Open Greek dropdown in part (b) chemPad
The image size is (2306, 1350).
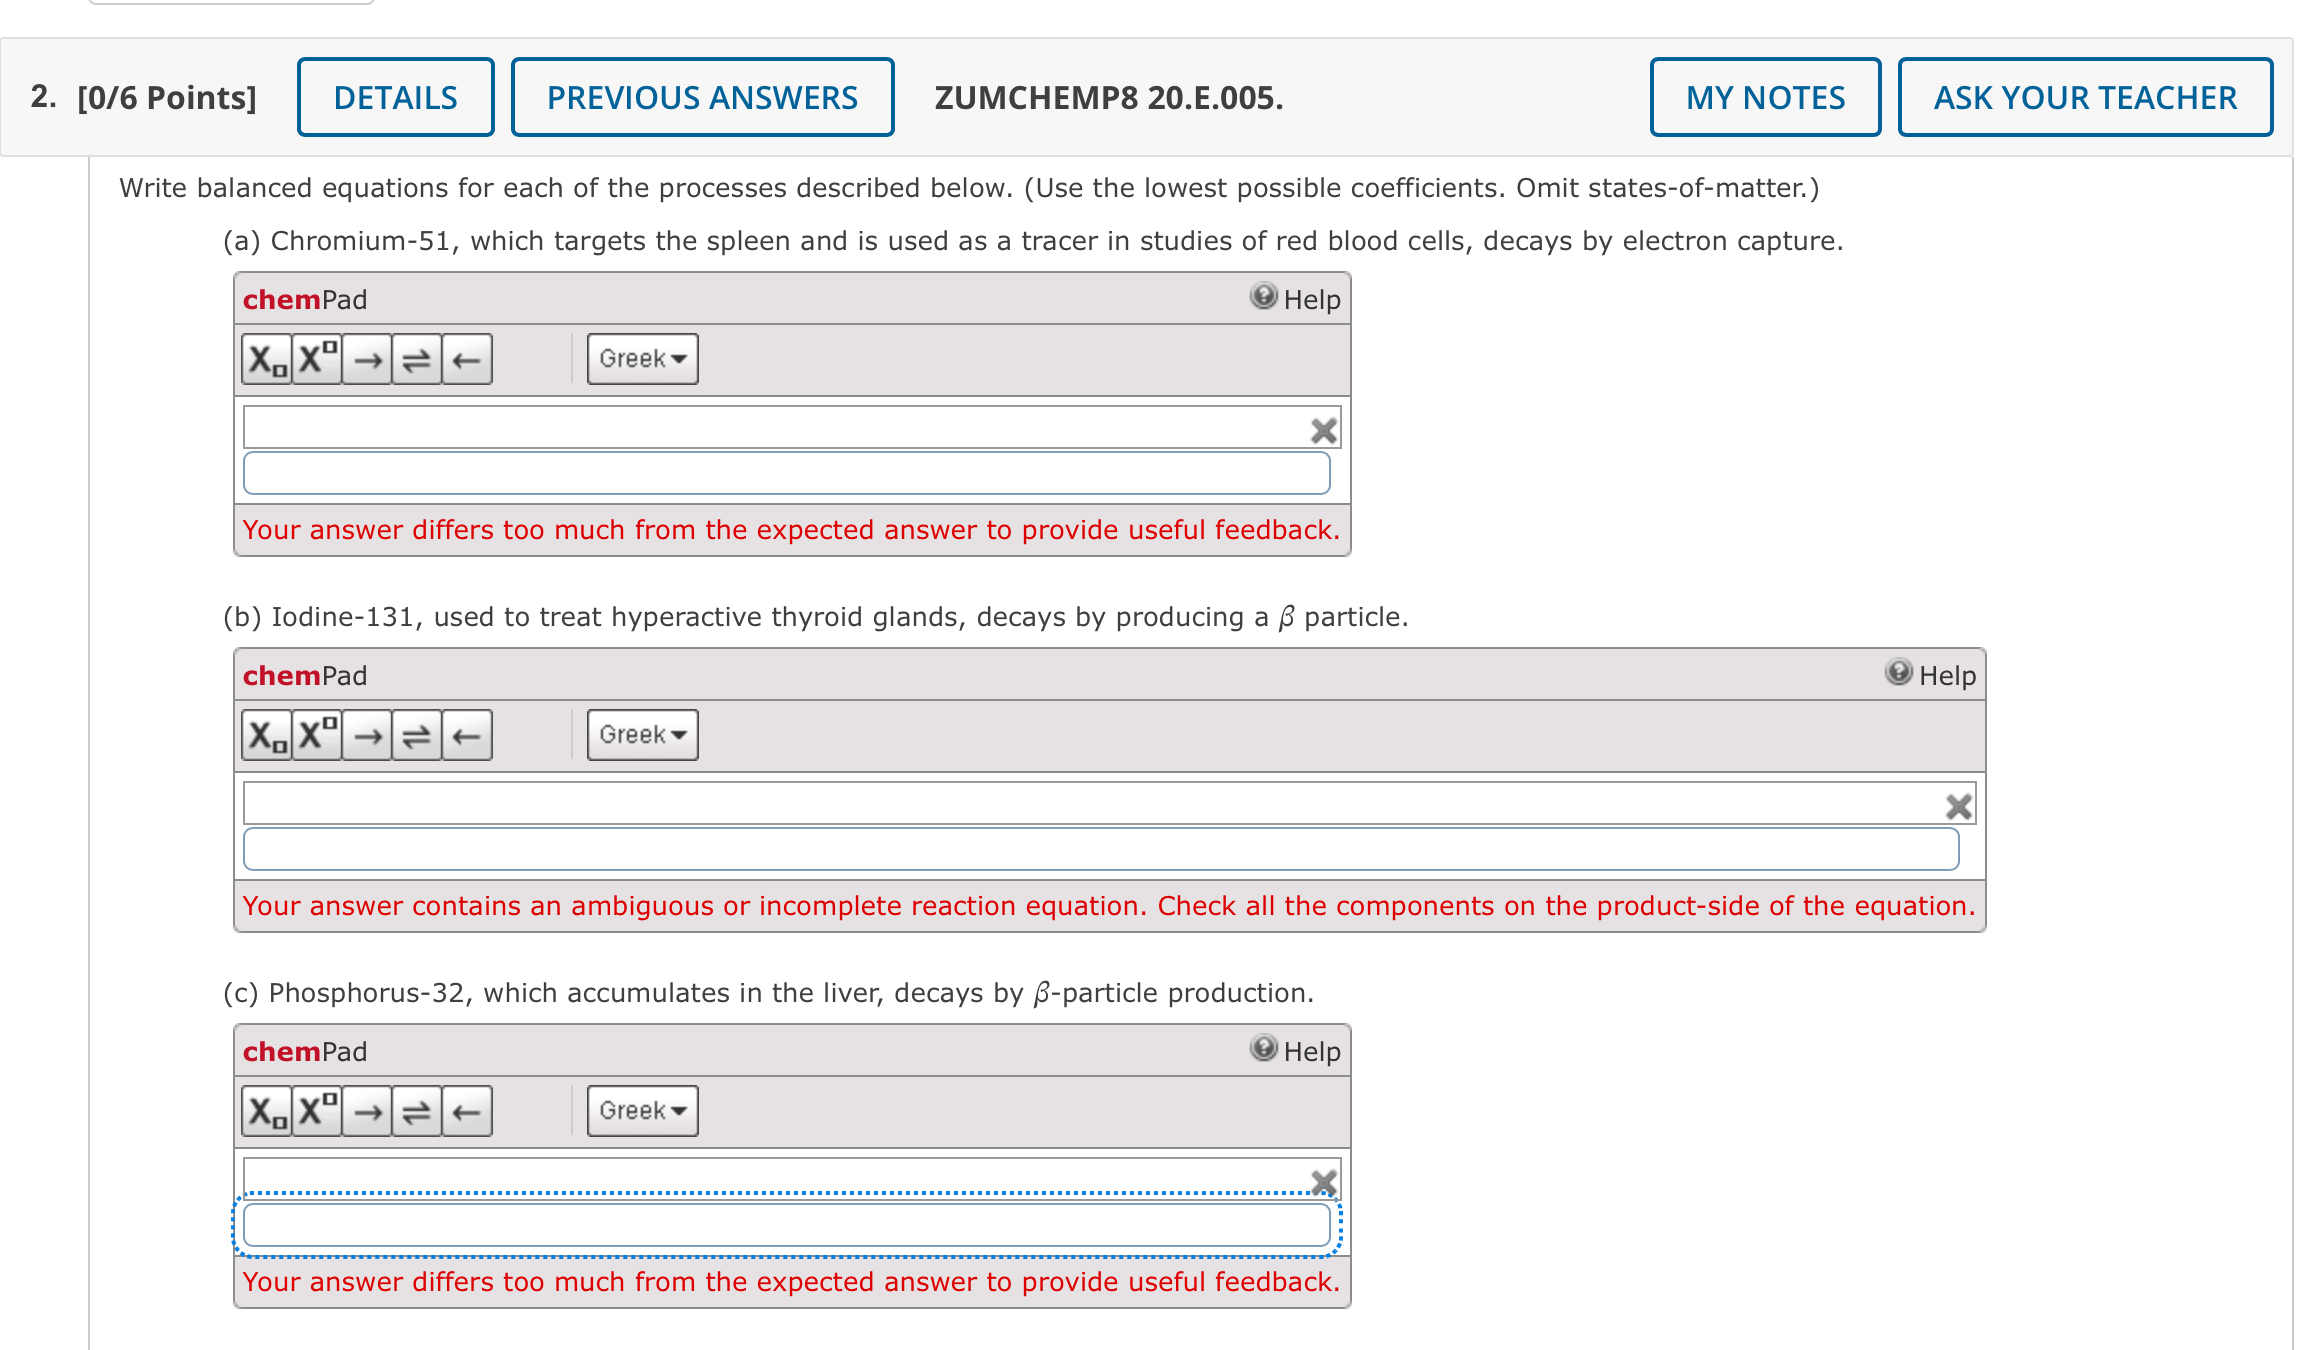click(642, 735)
